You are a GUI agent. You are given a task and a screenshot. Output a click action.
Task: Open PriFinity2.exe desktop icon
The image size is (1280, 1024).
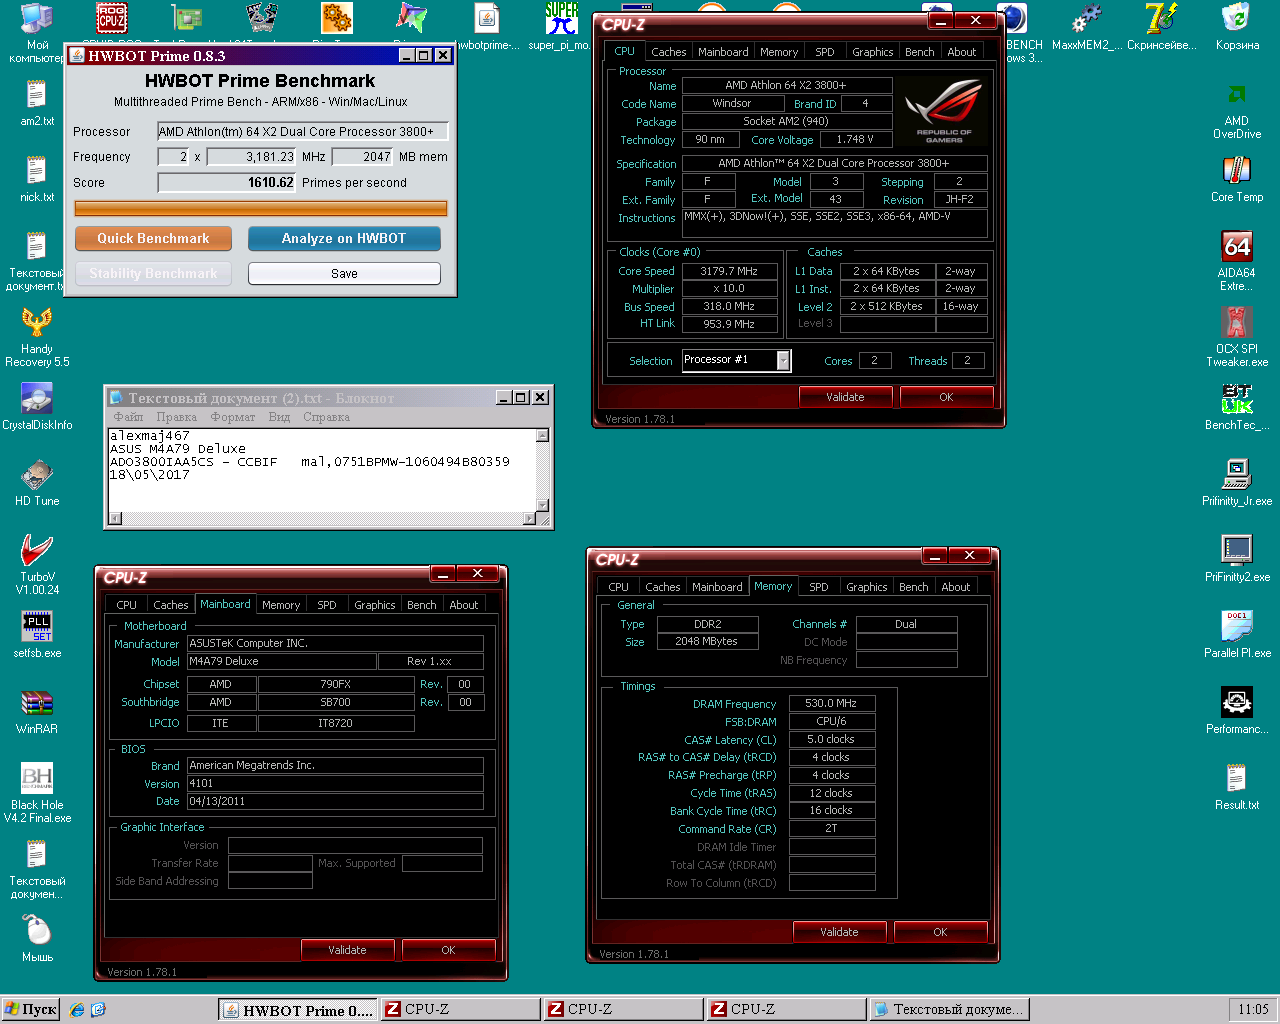click(1237, 559)
